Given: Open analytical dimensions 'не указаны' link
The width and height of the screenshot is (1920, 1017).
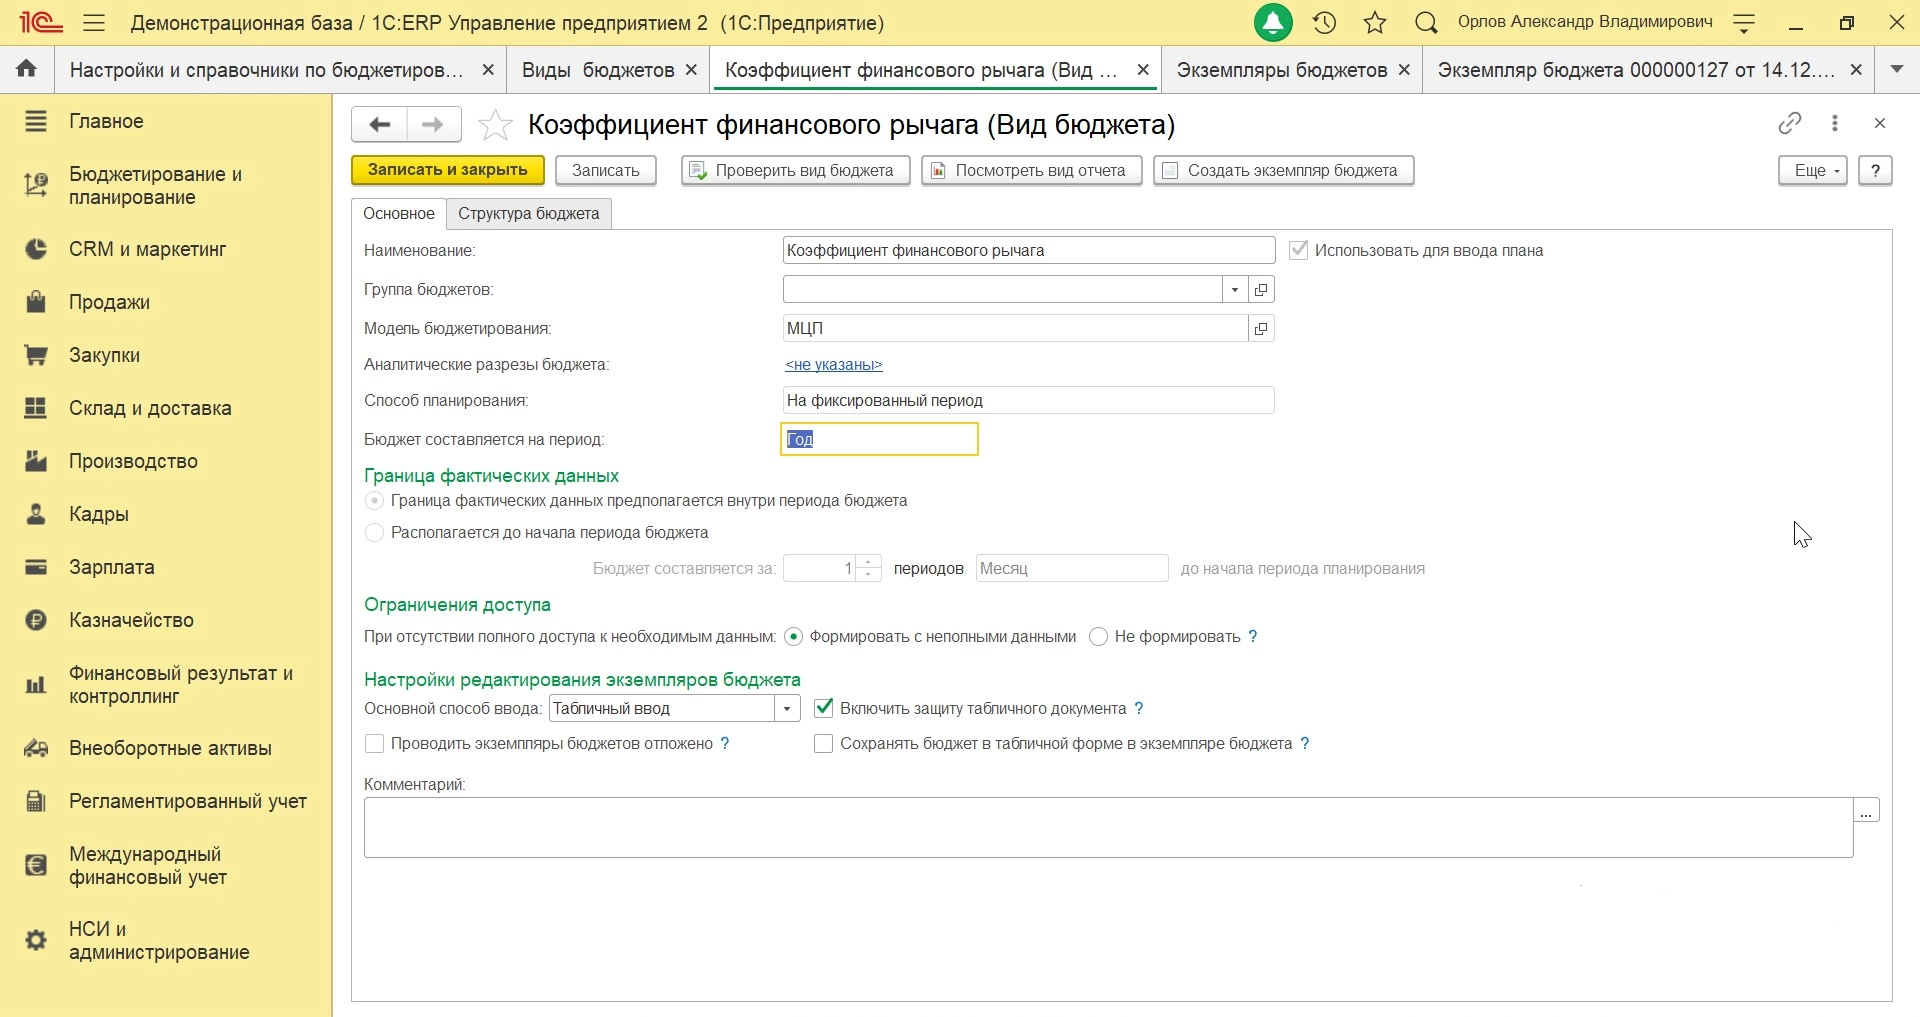Looking at the screenshot, I should [834, 365].
